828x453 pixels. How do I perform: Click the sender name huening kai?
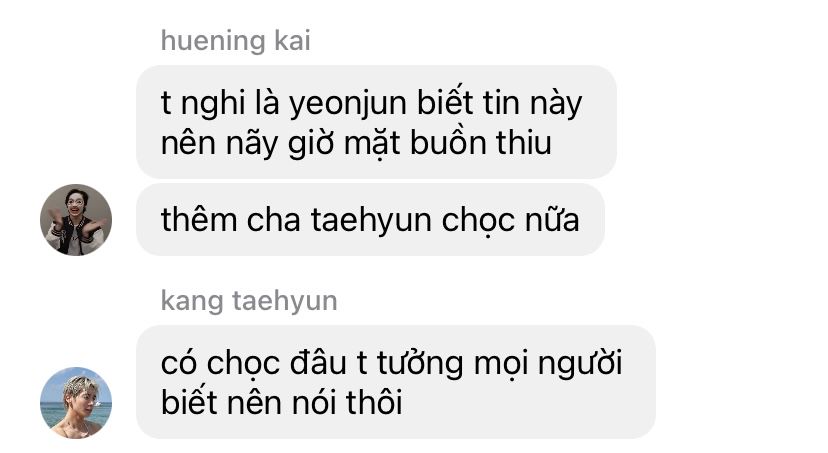(x=236, y=41)
